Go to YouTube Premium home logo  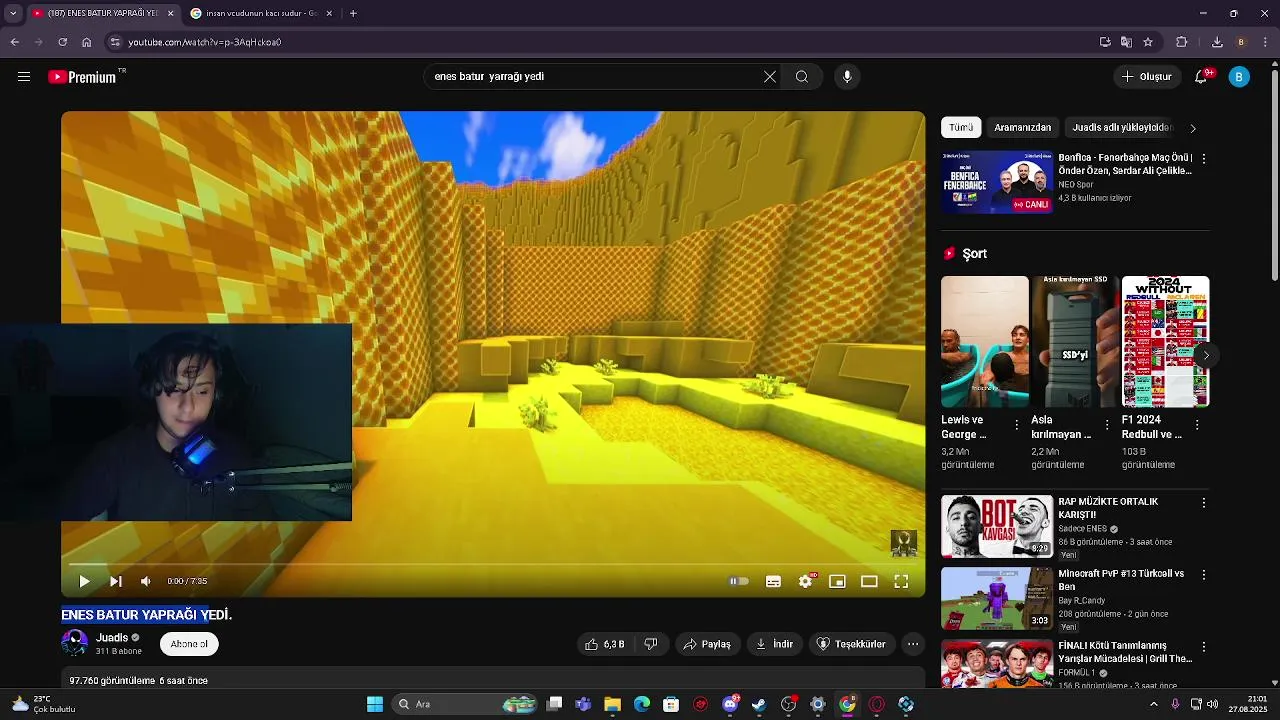tap(82, 77)
